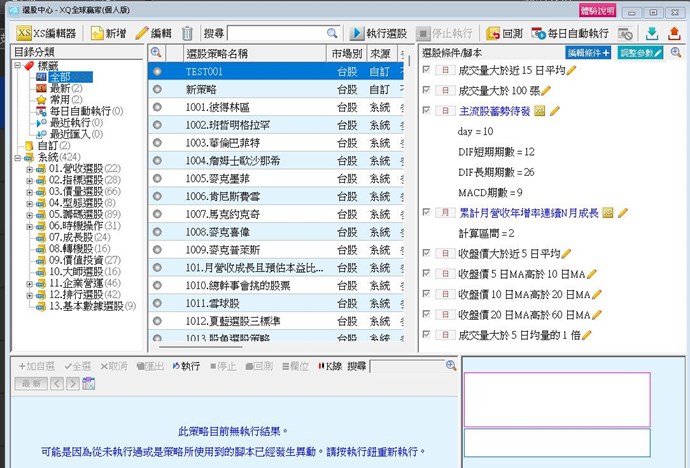Viewport: 690px width, 468px height.
Task: Toggle checkbox for 收盤價大於近 5 日平均
Action: tap(427, 253)
